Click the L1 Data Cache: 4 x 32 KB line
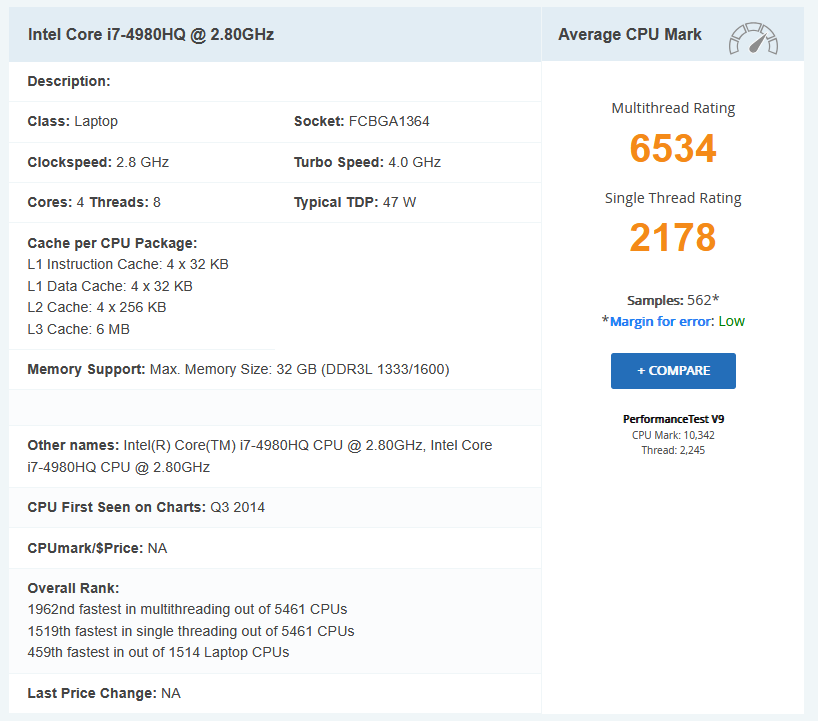This screenshot has height=721, width=818. point(110,286)
